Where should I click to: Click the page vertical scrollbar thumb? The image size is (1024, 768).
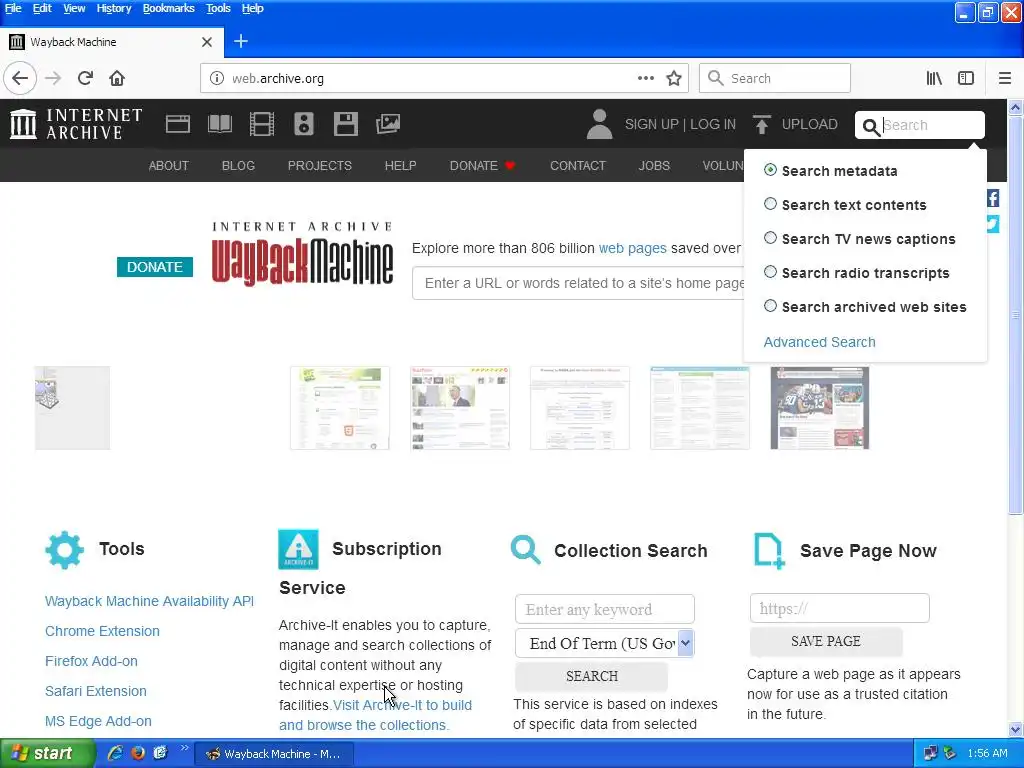1016,316
